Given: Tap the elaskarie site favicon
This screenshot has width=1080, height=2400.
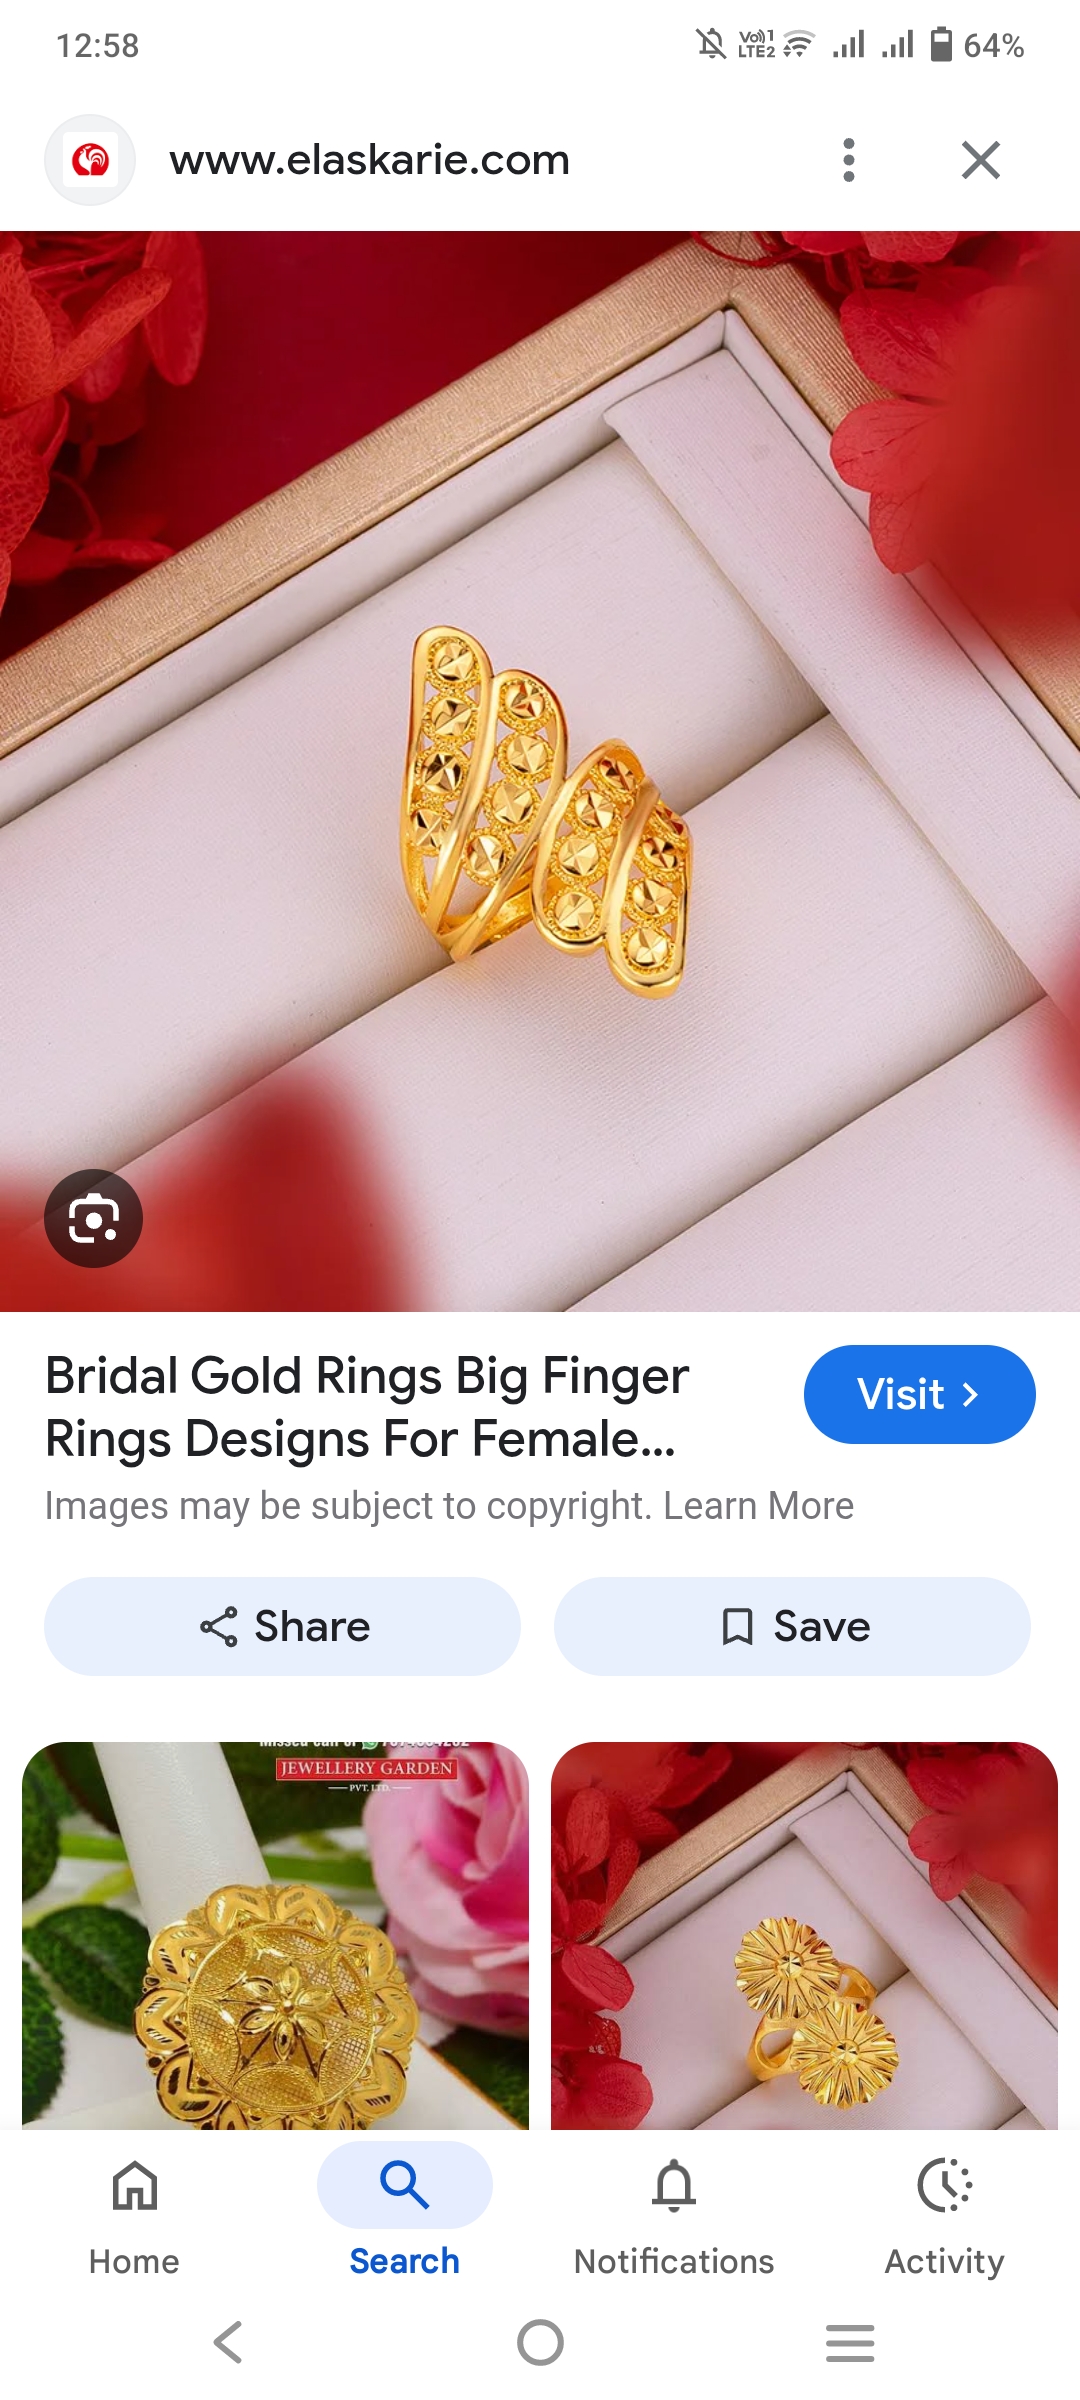Looking at the screenshot, I should 90,160.
